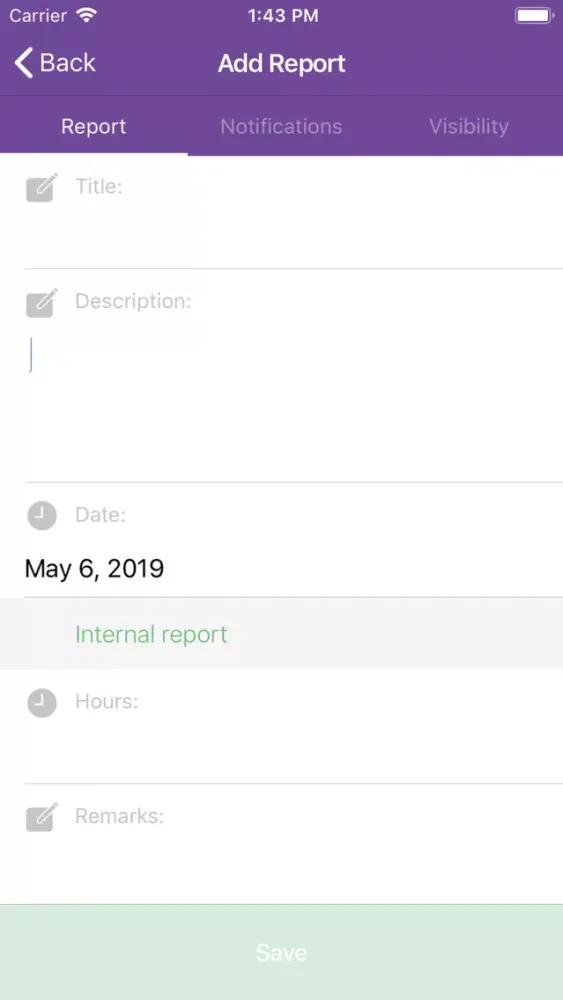Tap the clock icon beside Date

42,515
